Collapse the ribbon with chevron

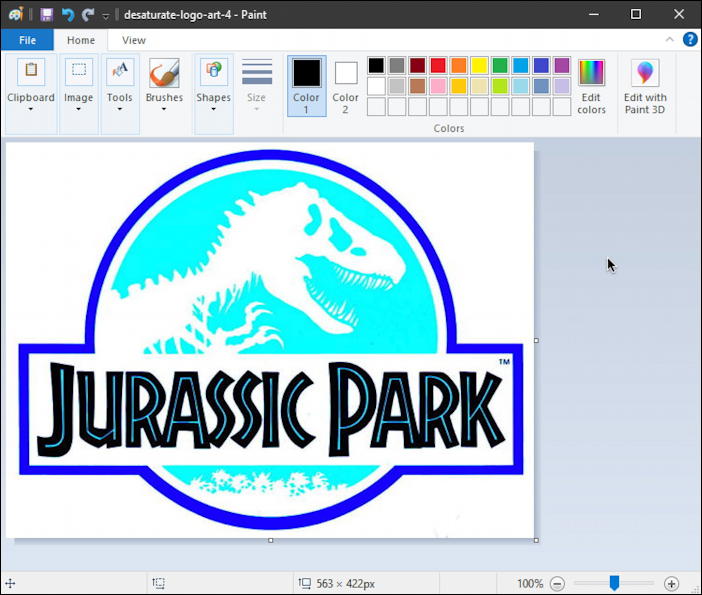(x=669, y=39)
